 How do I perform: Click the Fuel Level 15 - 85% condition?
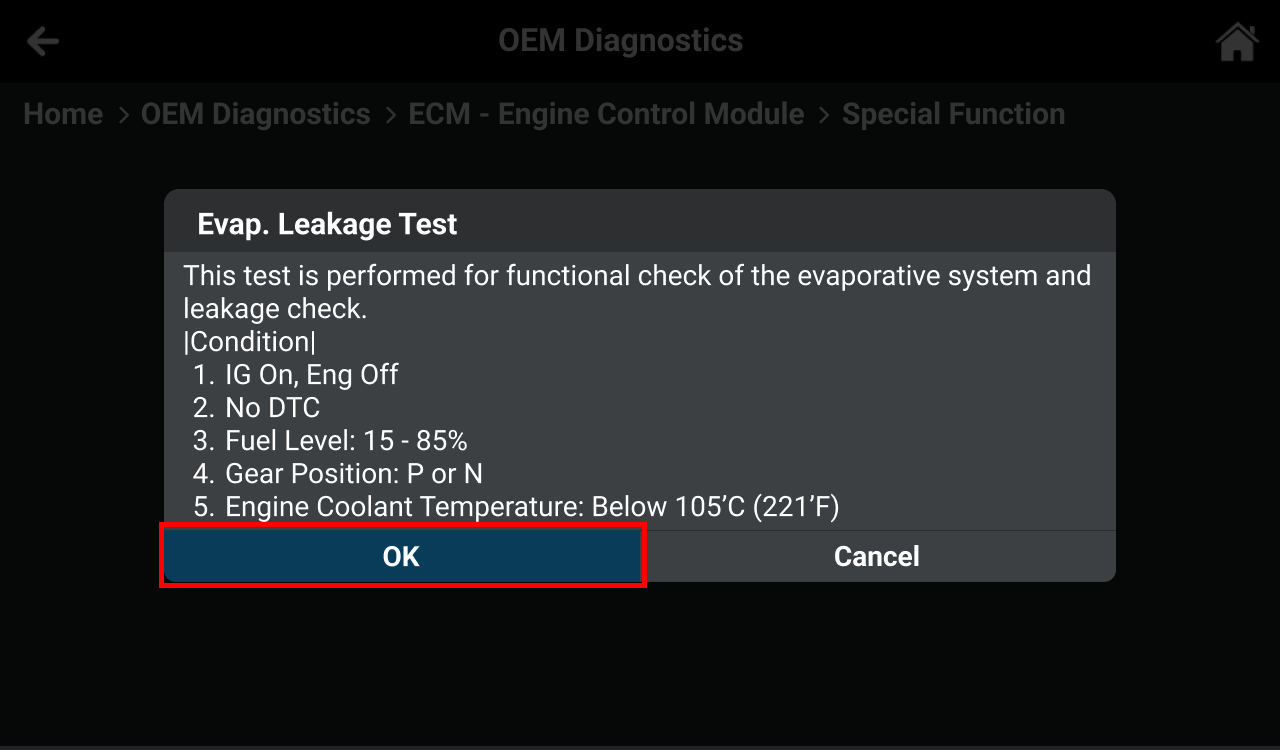pyautogui.click(x=346, y=441)
